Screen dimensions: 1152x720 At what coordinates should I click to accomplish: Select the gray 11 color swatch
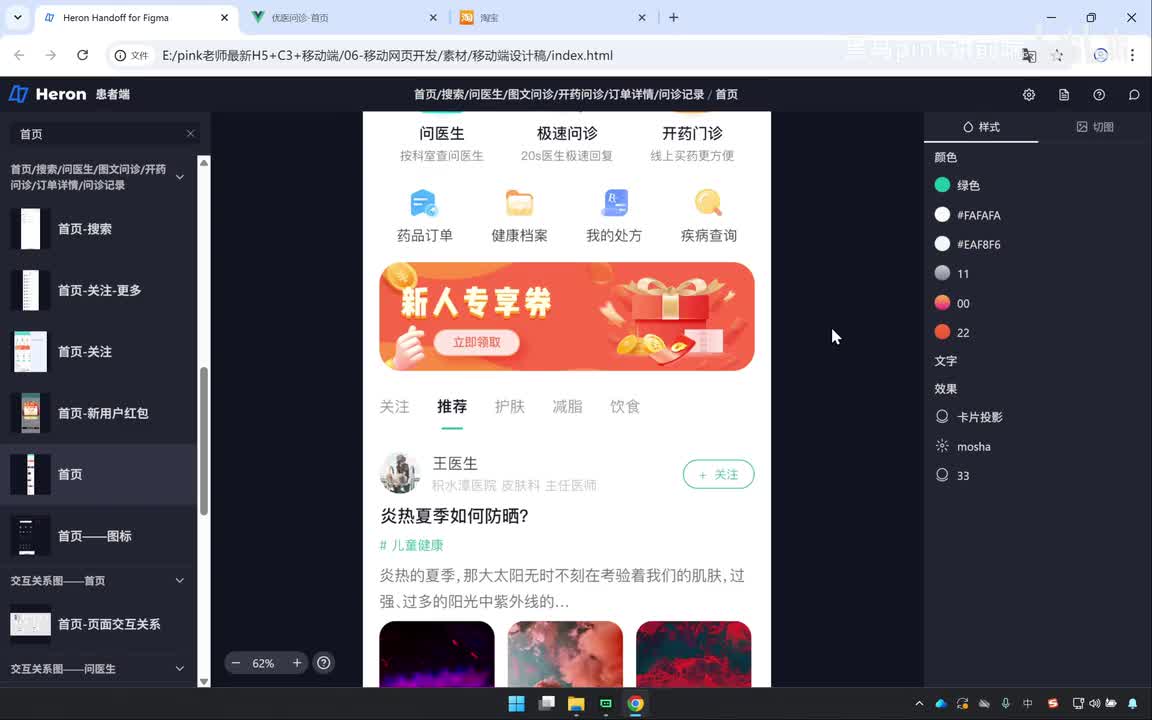click(x=942, y=273)
